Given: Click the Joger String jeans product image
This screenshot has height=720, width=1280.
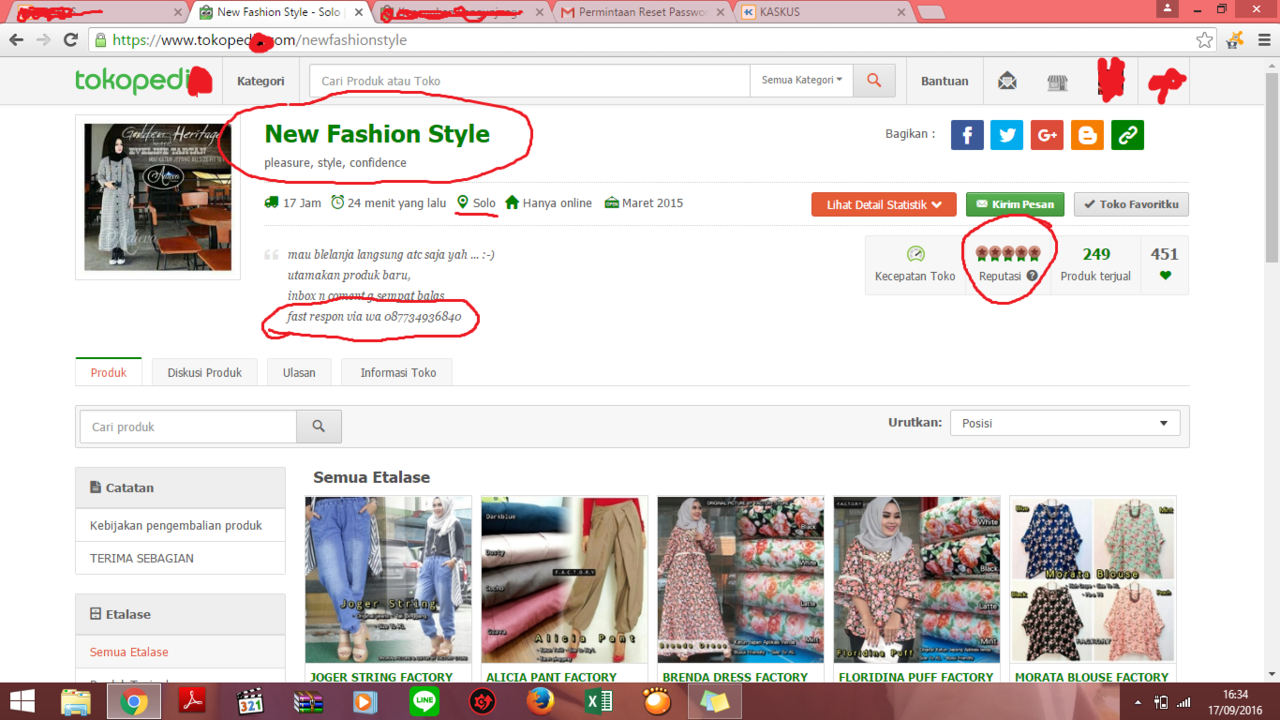Looking at the screenshot, I should tap(388, 580).
